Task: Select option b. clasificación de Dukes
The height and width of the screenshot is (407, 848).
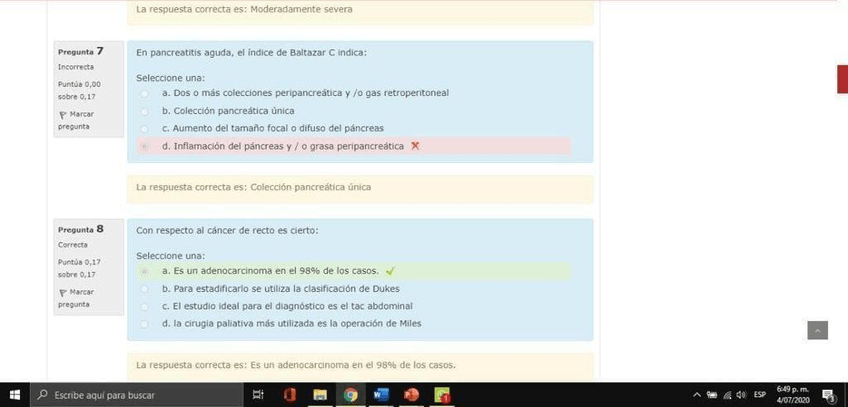Action: 144,289
